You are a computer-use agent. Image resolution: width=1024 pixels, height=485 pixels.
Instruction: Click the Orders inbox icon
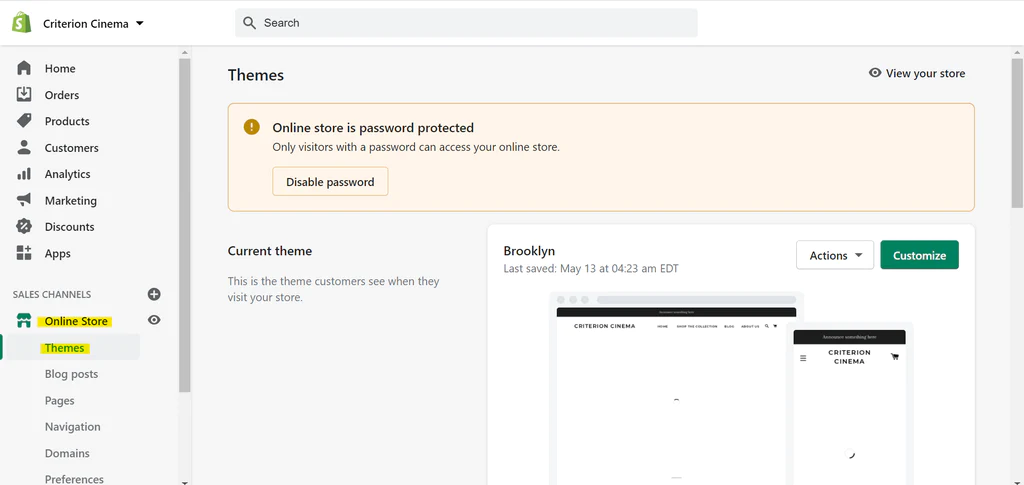[24, 94]
